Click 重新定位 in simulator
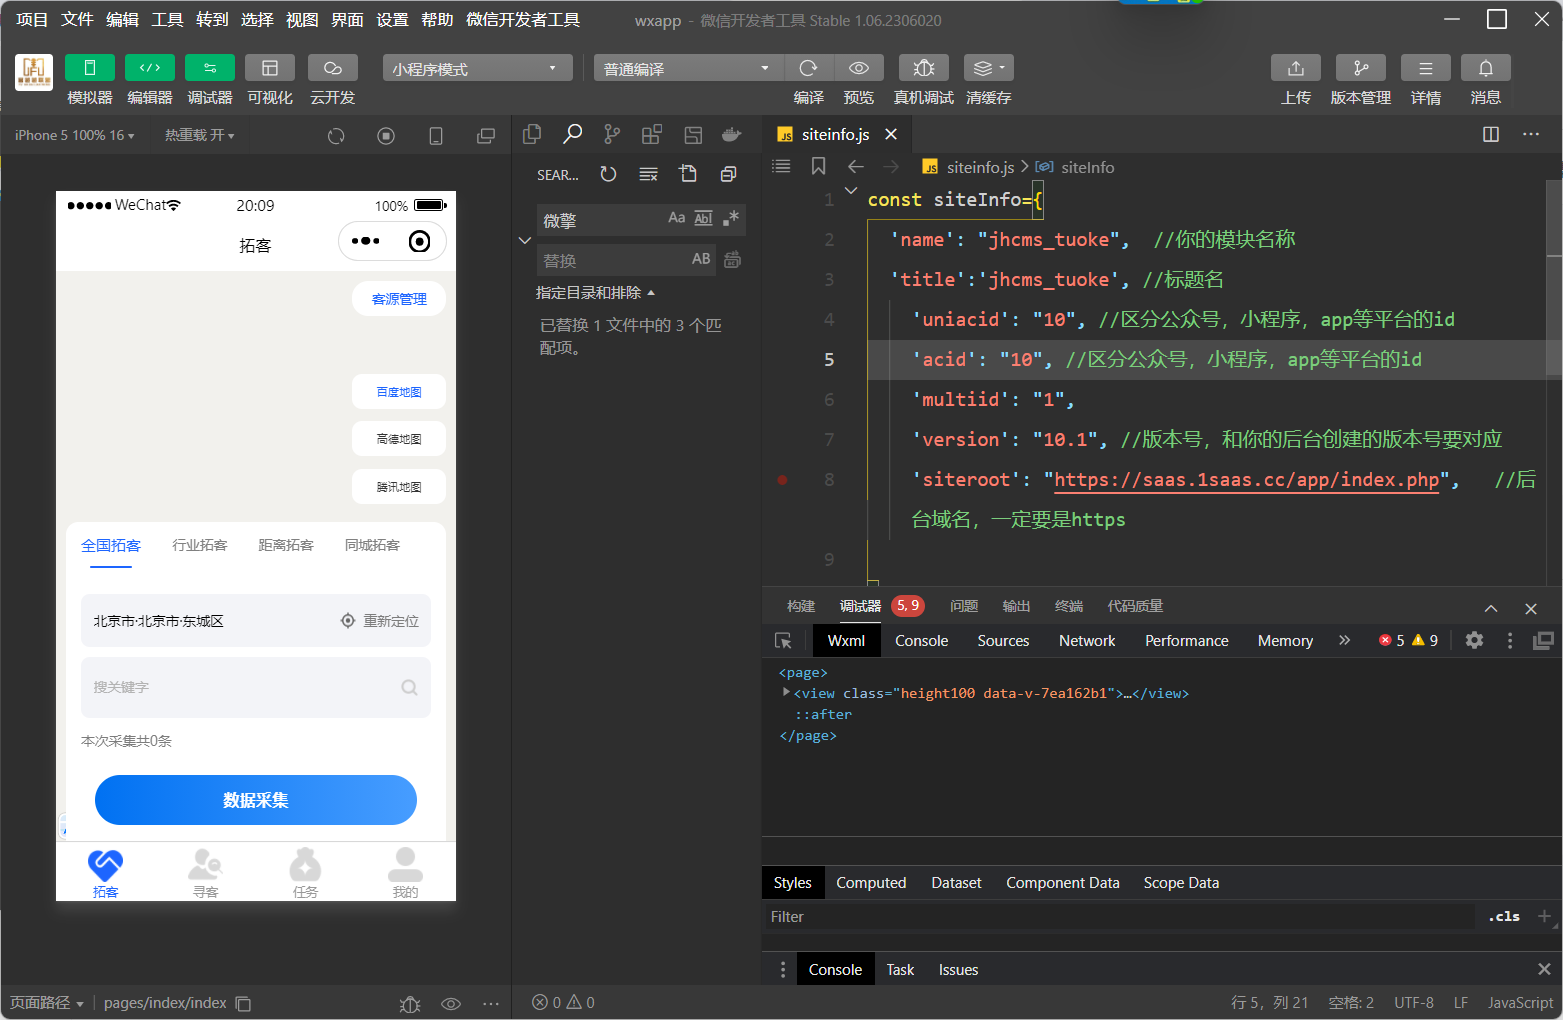1563x1020 pixels. pyautogui.click(x=380, y=621)
